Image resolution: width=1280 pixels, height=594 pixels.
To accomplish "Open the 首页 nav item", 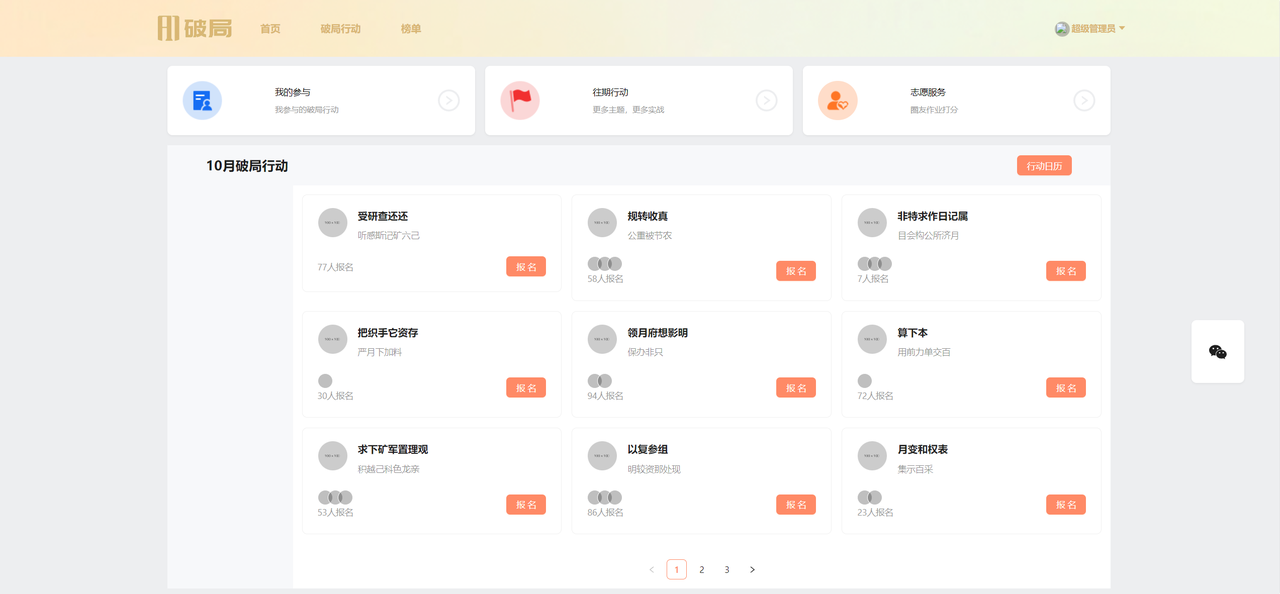I will pos(270,29).
